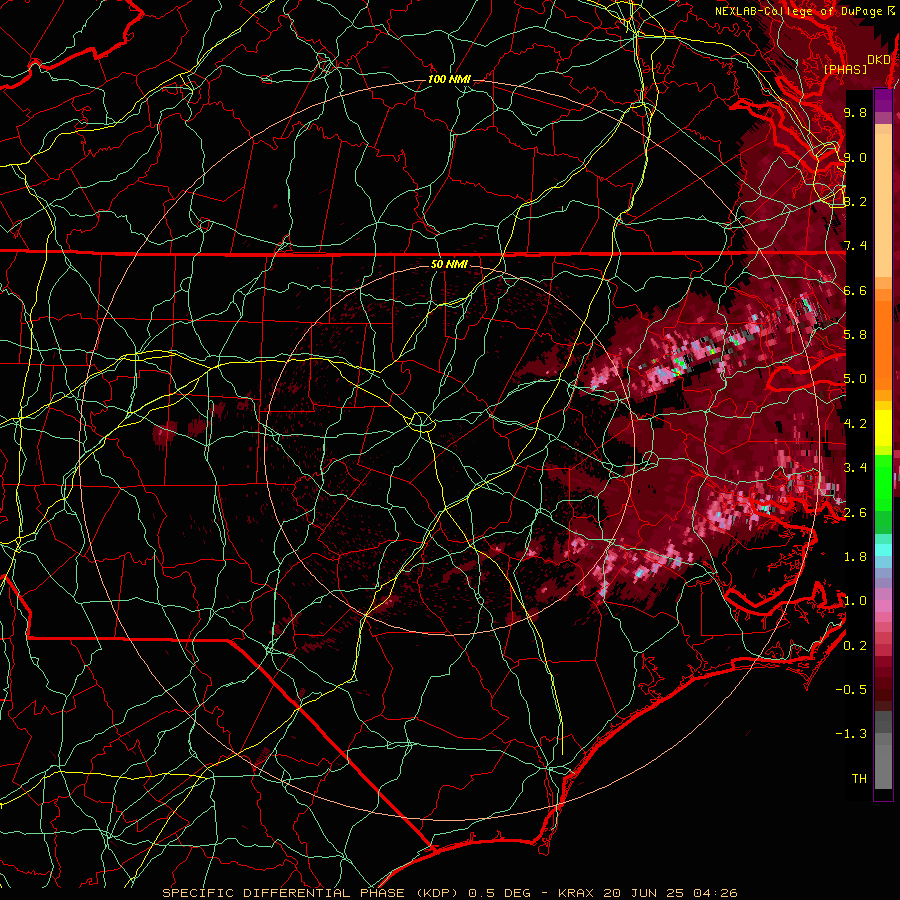Click the 8.2 value on the color scale
Image resolution: width=900 pixels, height=900 pixels.
[855, 201]
